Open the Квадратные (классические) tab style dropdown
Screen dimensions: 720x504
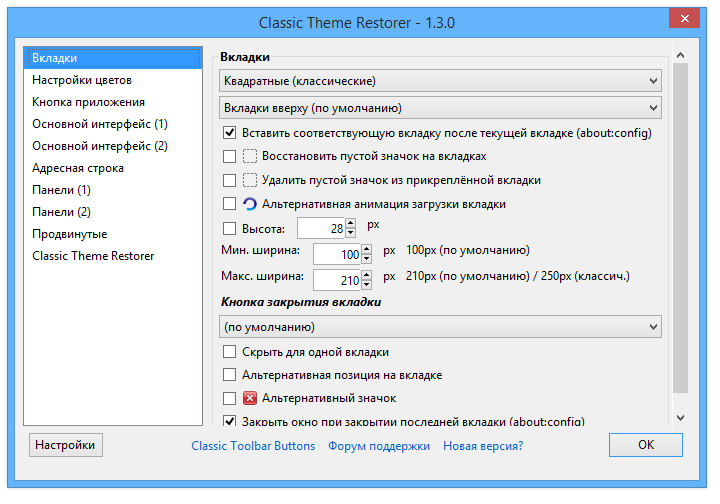click(440, 81)
